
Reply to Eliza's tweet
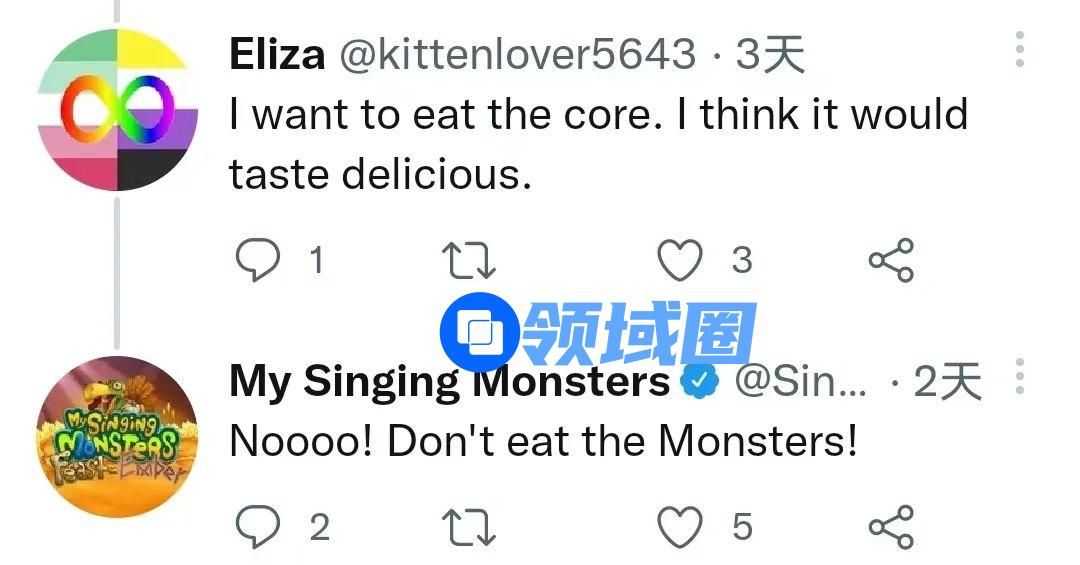(258, 261)
